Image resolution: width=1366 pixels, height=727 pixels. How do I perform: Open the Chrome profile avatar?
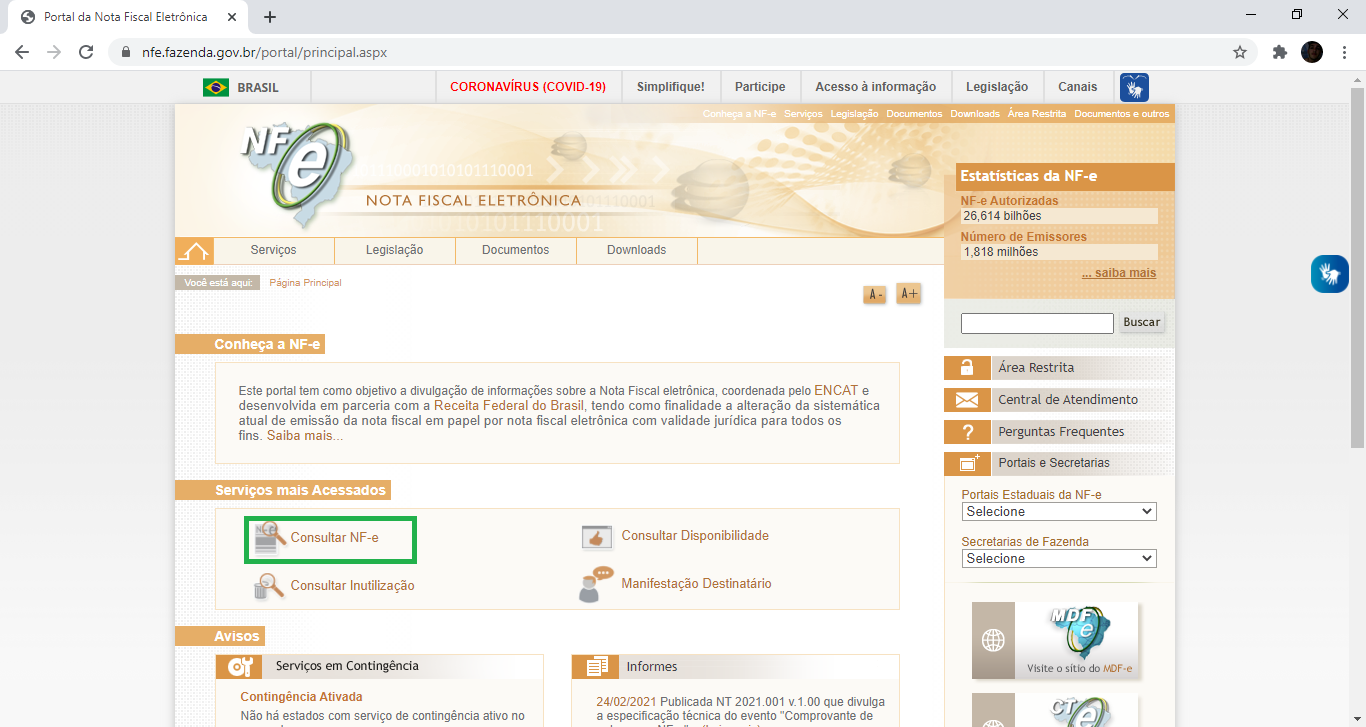click(1312, 52)
